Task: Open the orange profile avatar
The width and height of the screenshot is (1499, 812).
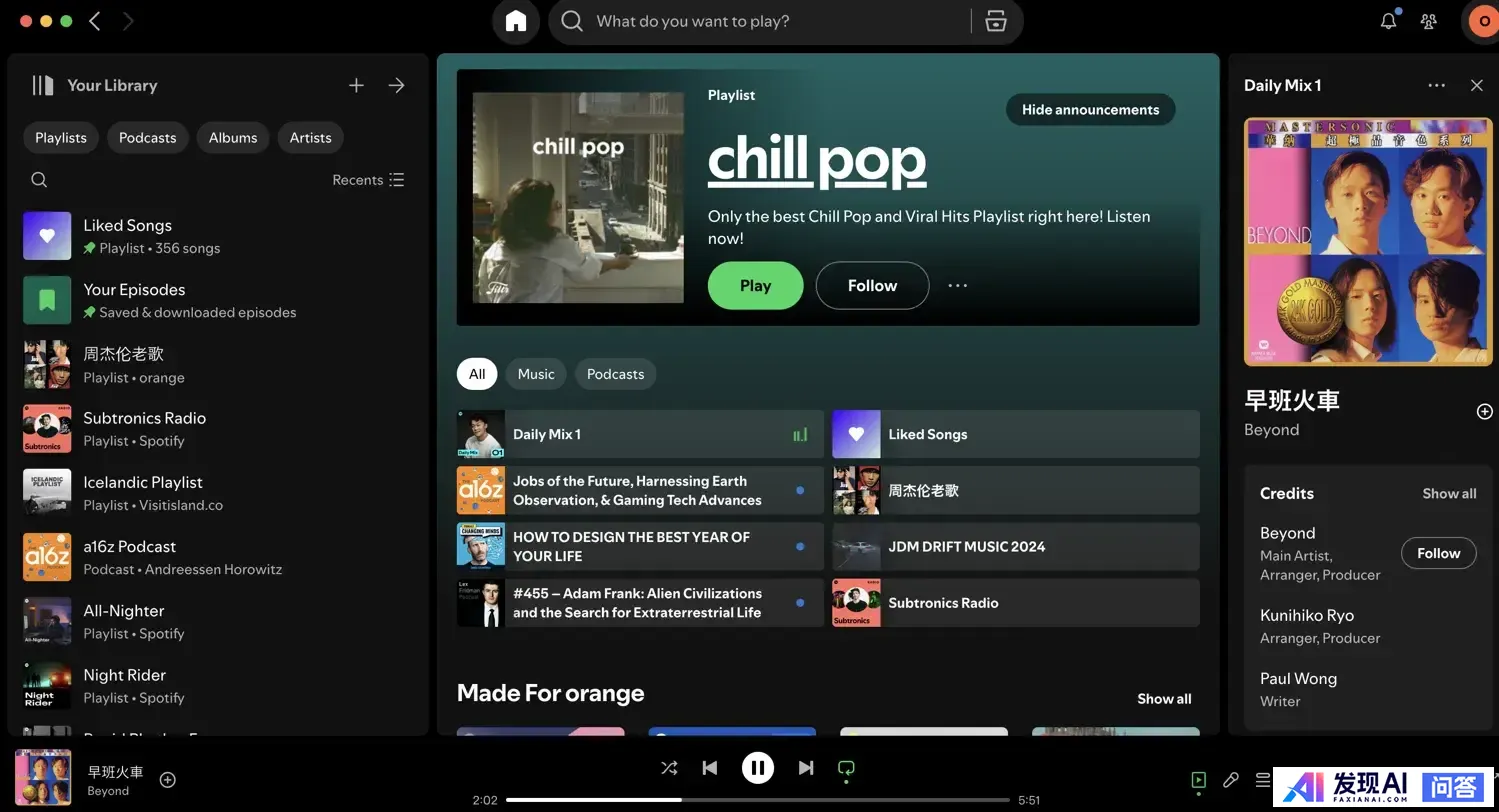Action: pyautogui.click(x=1482, y=21)
